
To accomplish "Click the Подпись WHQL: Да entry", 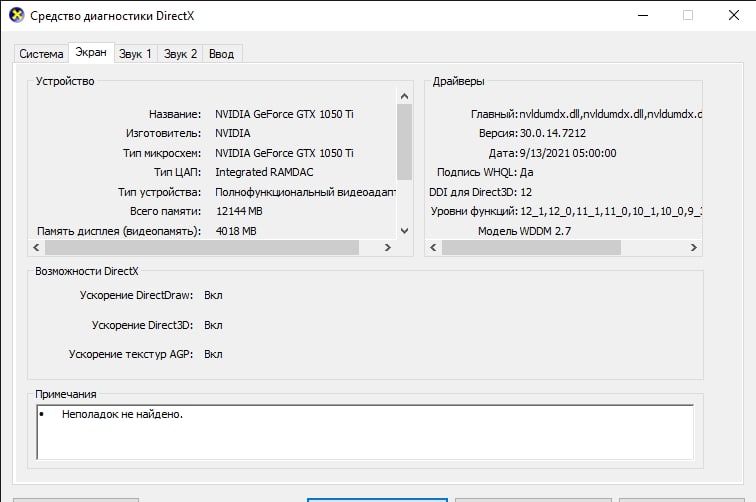I will click(485, 172).
